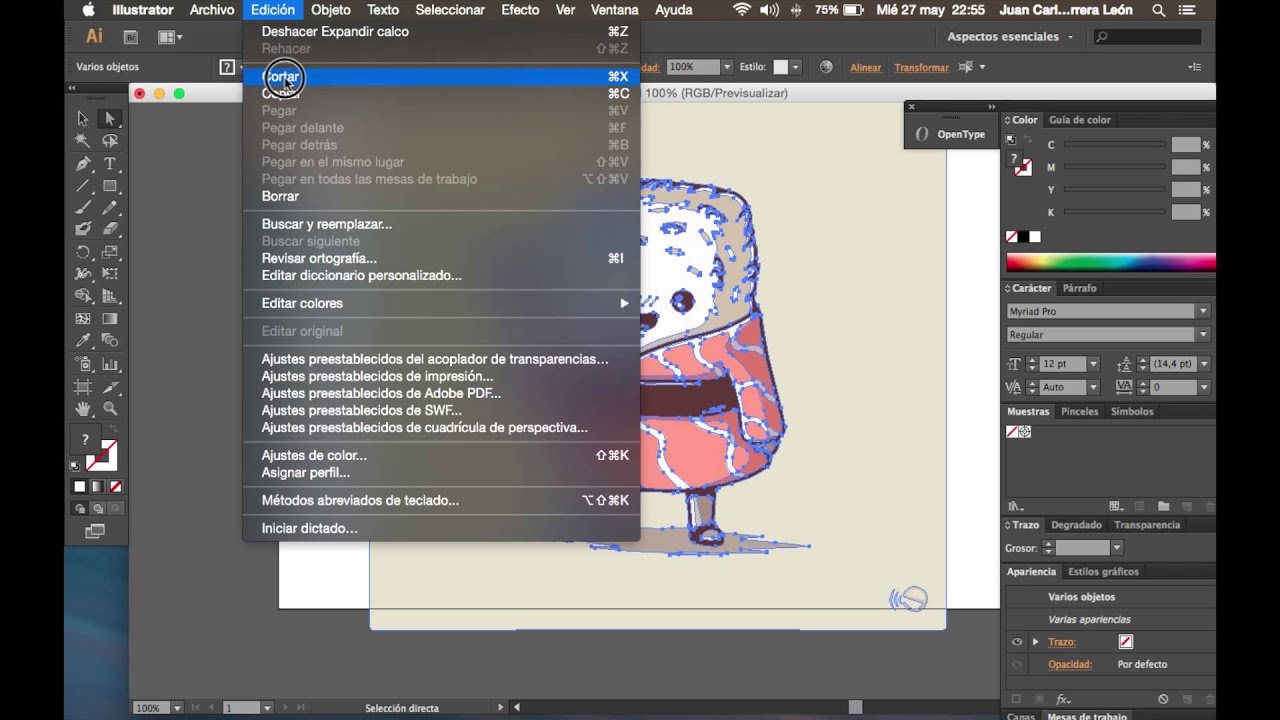The image size is (1280, 720).
Task: Open the 12 pt font size dropdown
Action: 1093,364
